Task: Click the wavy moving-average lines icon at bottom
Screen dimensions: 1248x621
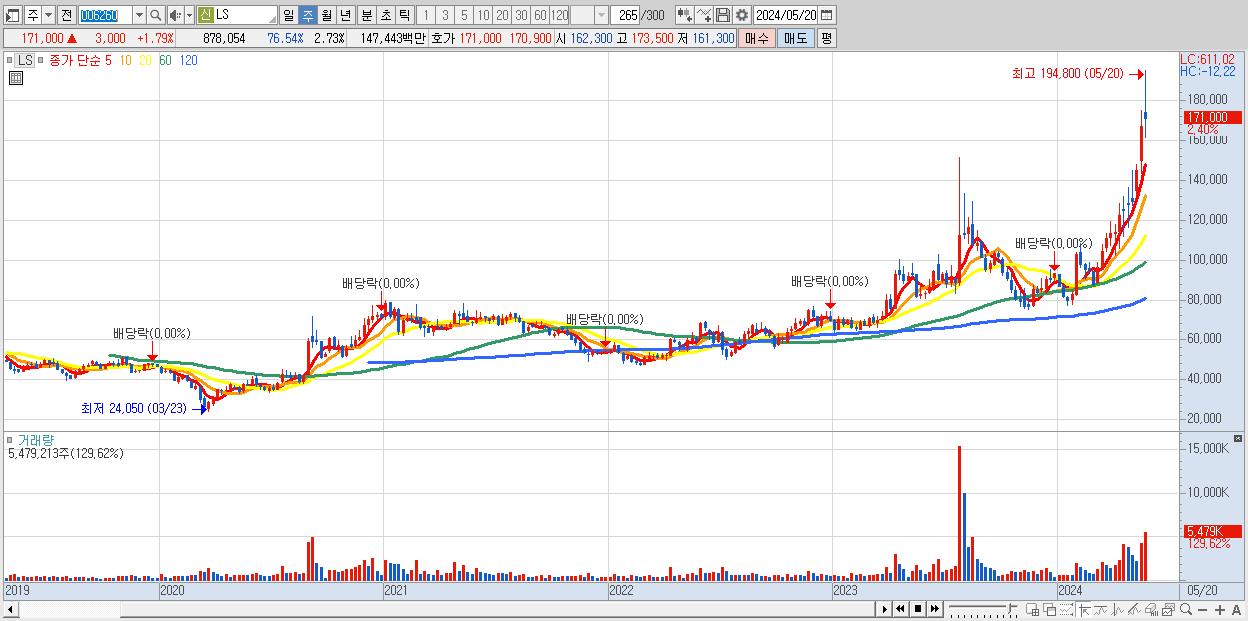Action: click(x=1101, y=609)
